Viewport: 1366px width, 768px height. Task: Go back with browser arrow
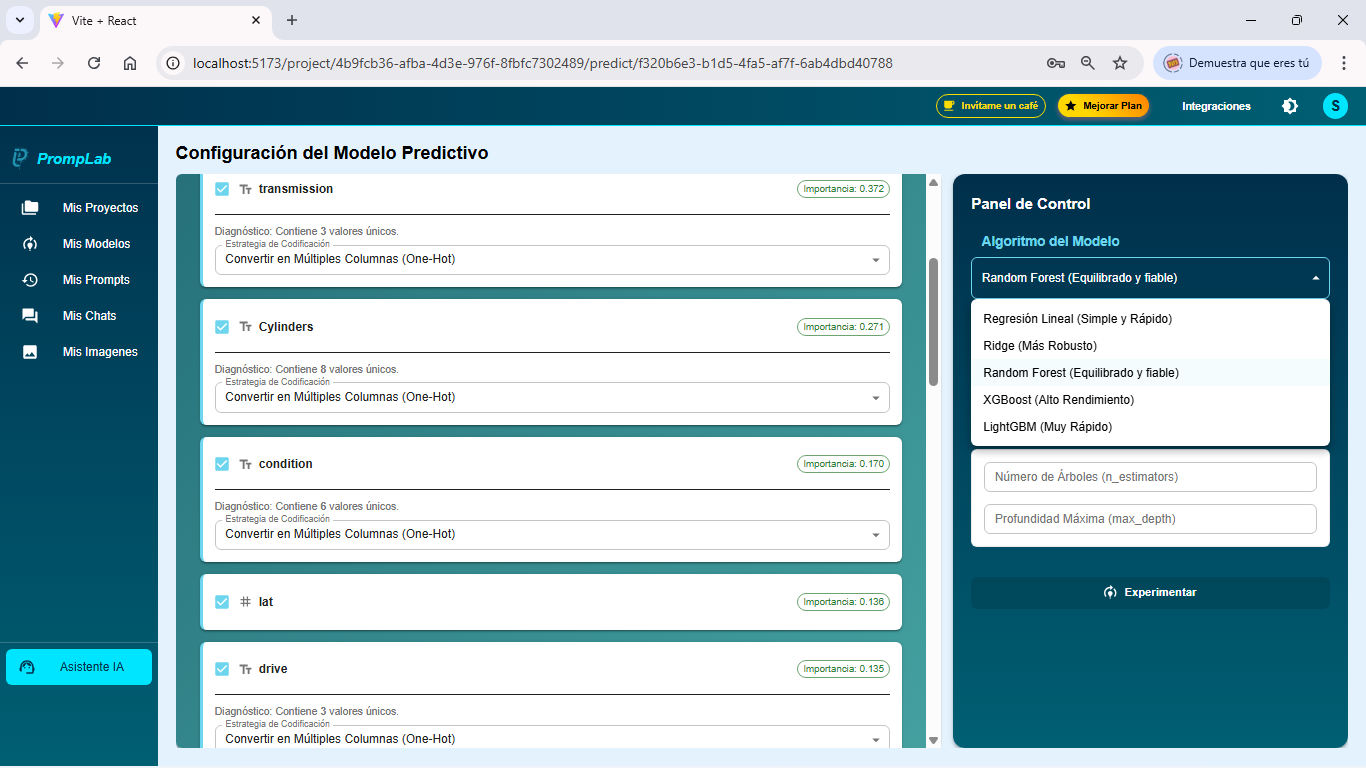point(22,63)
